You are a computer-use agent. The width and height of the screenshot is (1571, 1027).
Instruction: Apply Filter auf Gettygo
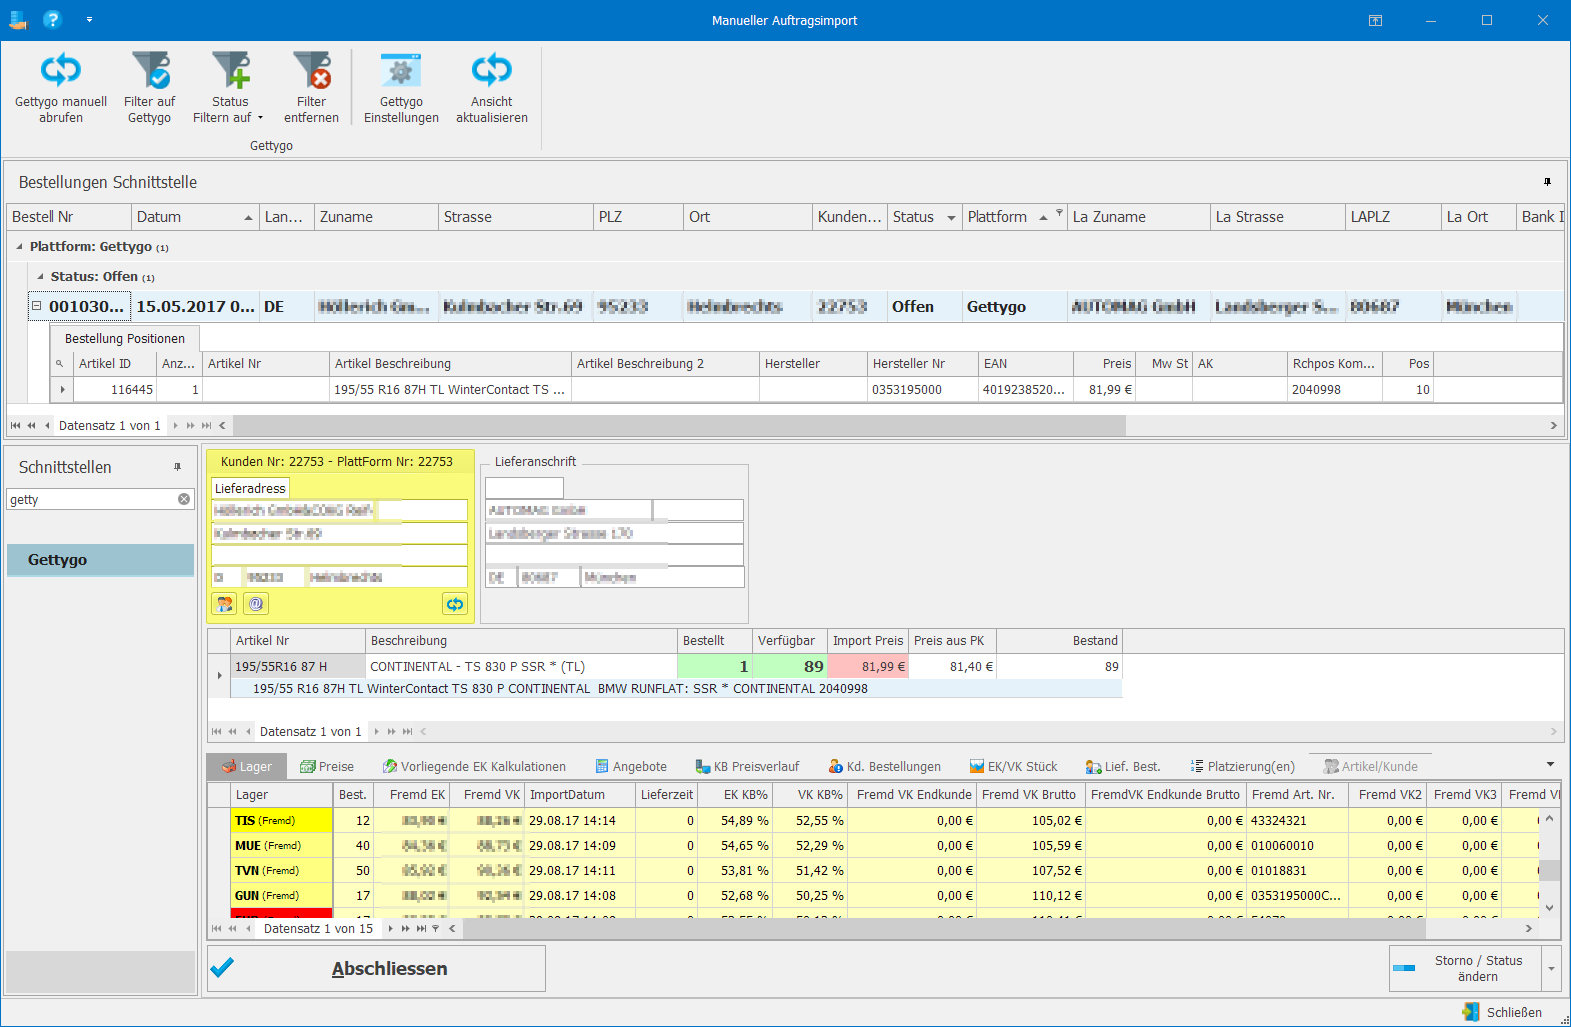click(x=150, y=88)
